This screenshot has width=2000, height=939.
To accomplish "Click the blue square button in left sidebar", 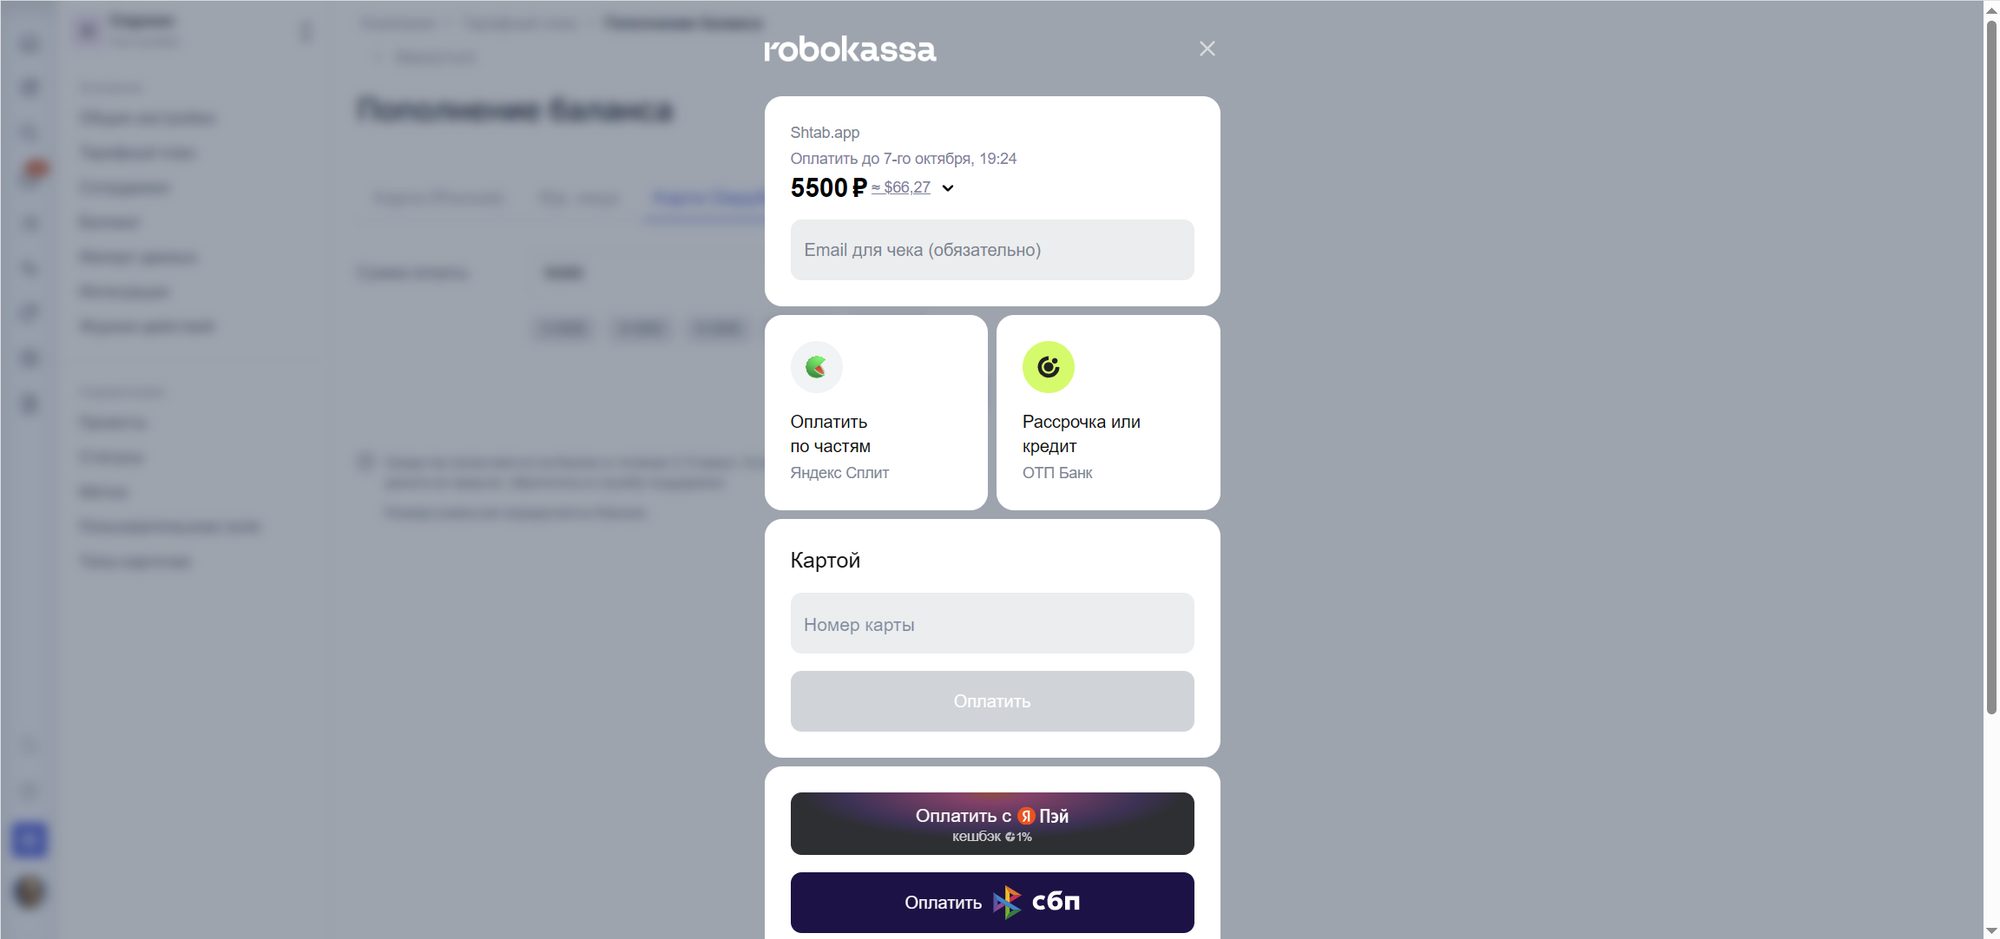I will [x=29, y=839].
